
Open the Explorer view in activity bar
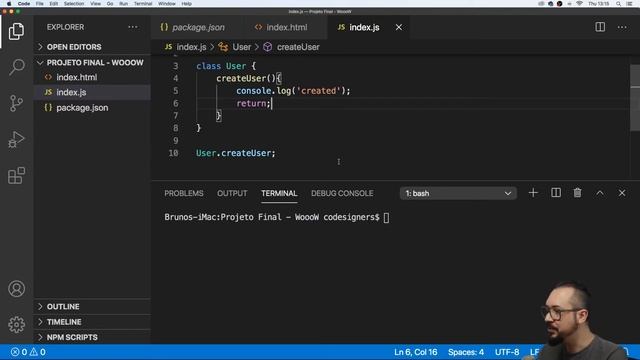[16, 31]
